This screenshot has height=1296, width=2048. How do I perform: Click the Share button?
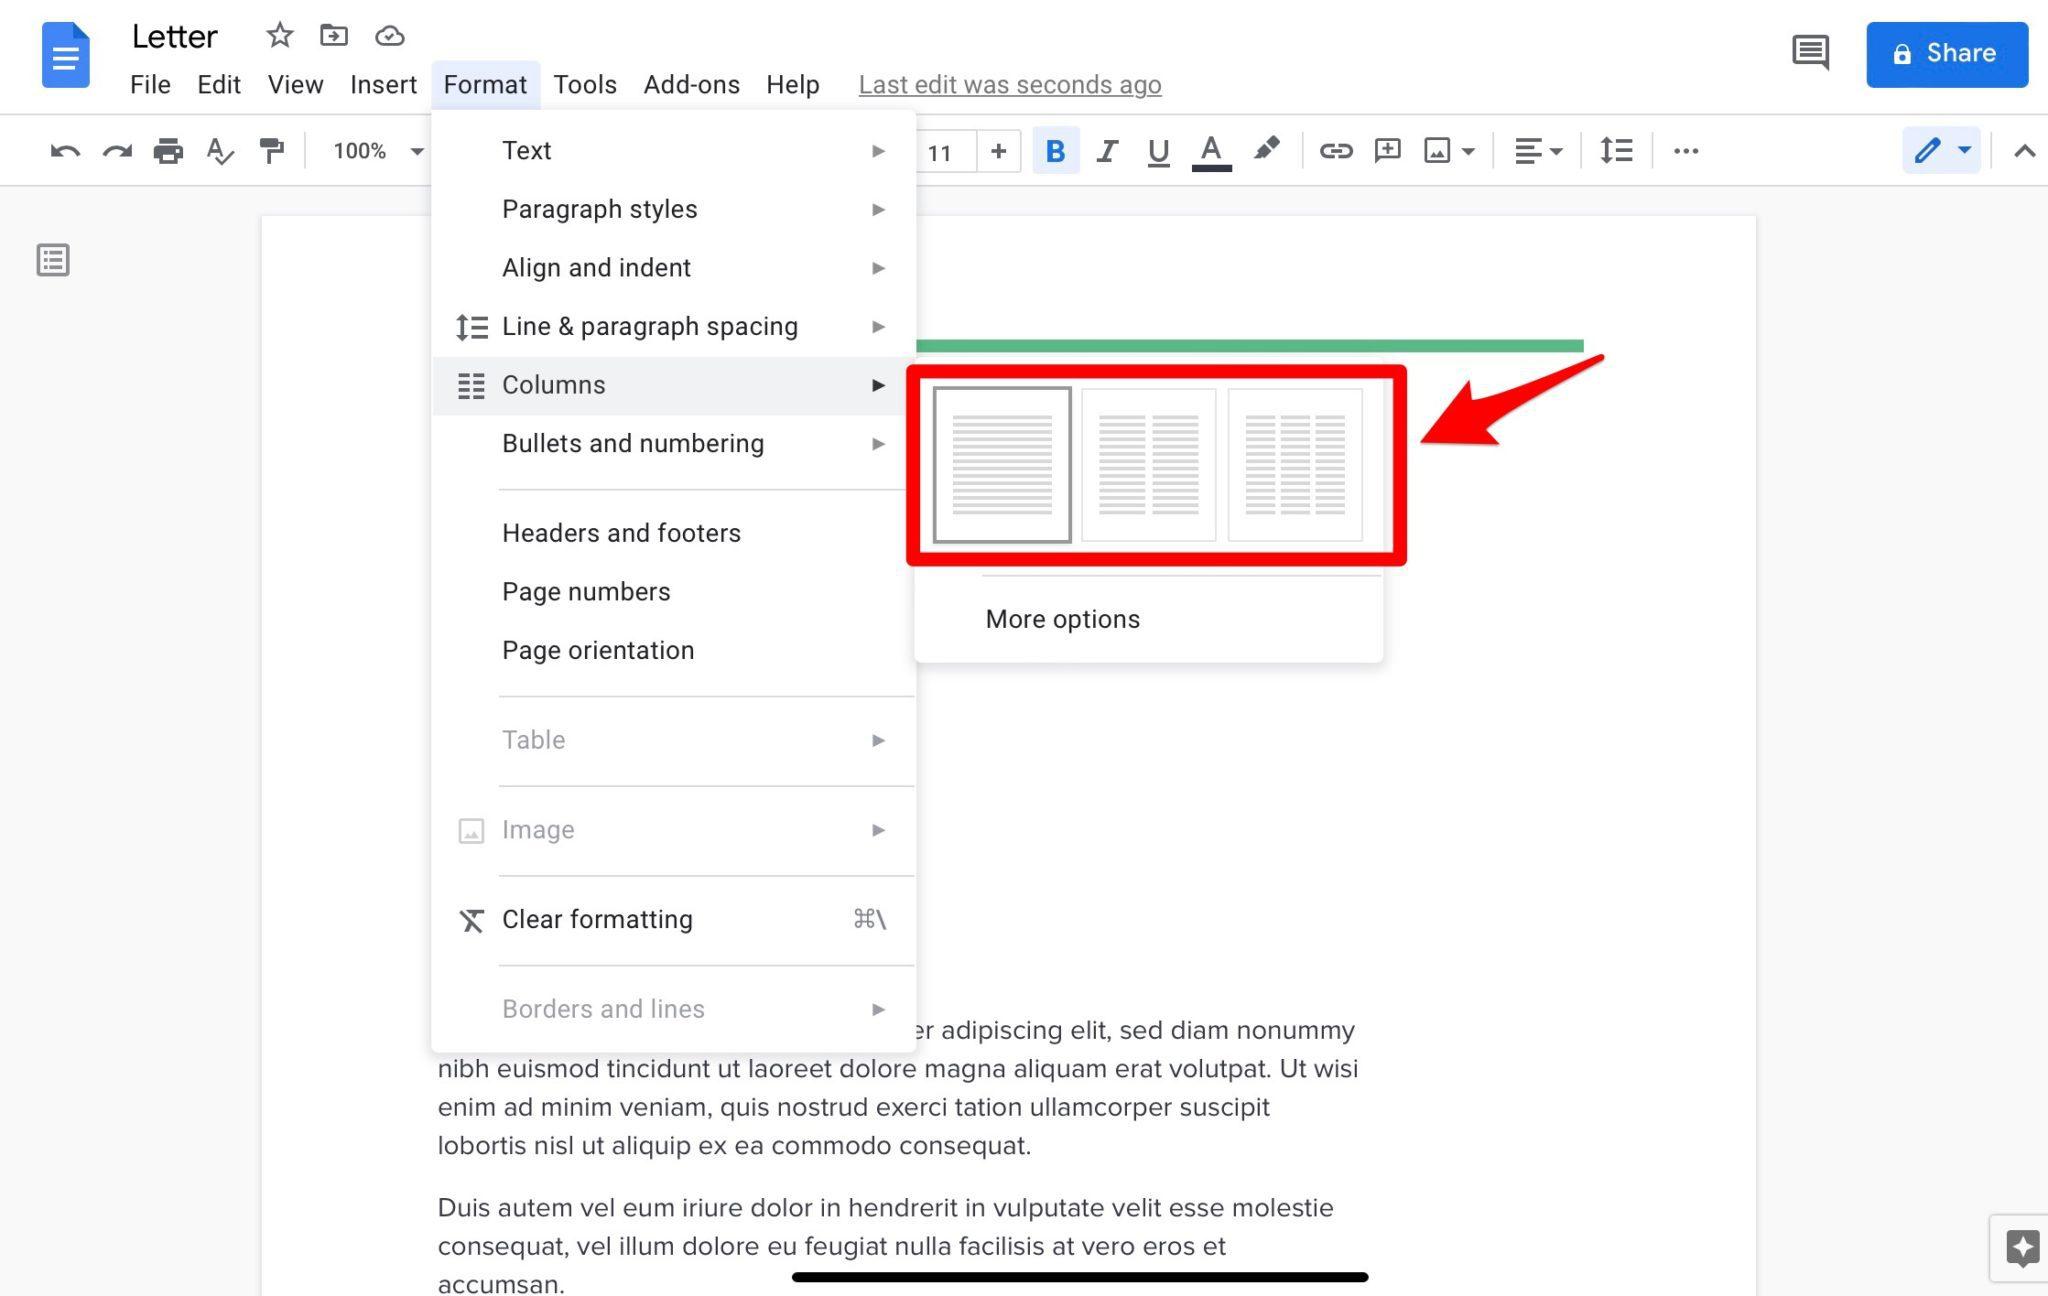coord(1946,53)
